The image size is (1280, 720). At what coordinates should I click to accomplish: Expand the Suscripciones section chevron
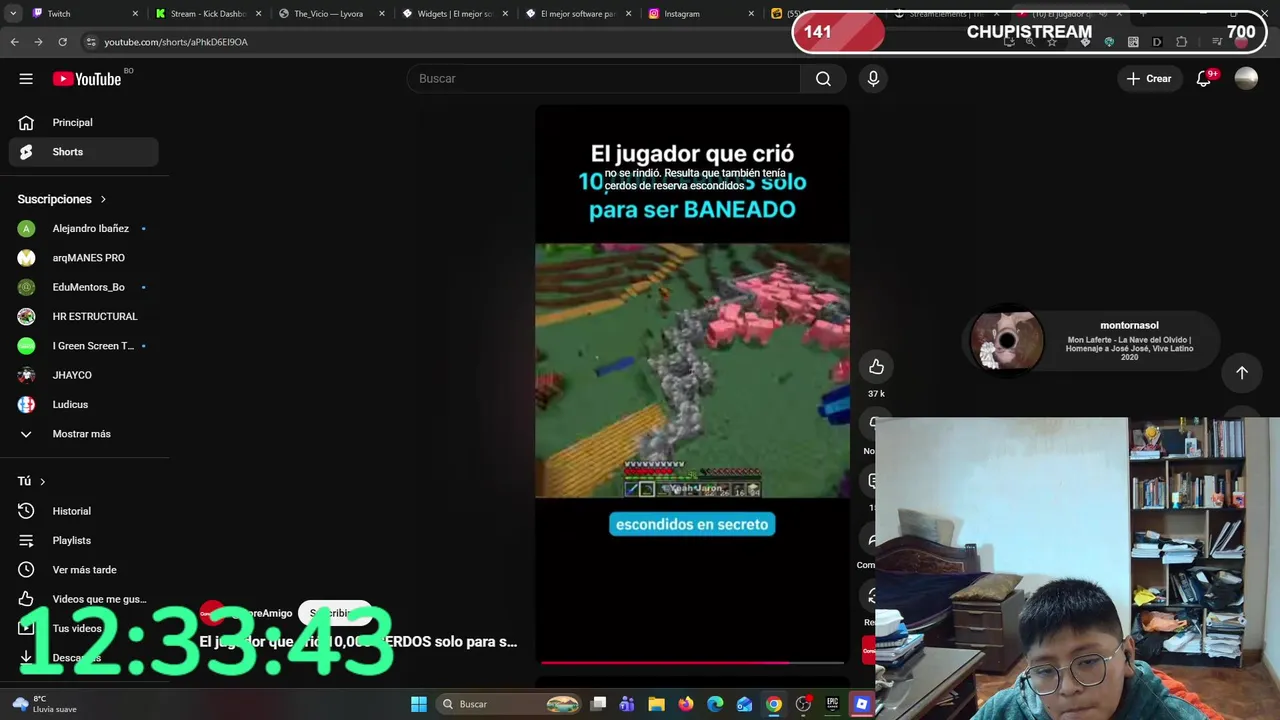(x=103, y=199)
